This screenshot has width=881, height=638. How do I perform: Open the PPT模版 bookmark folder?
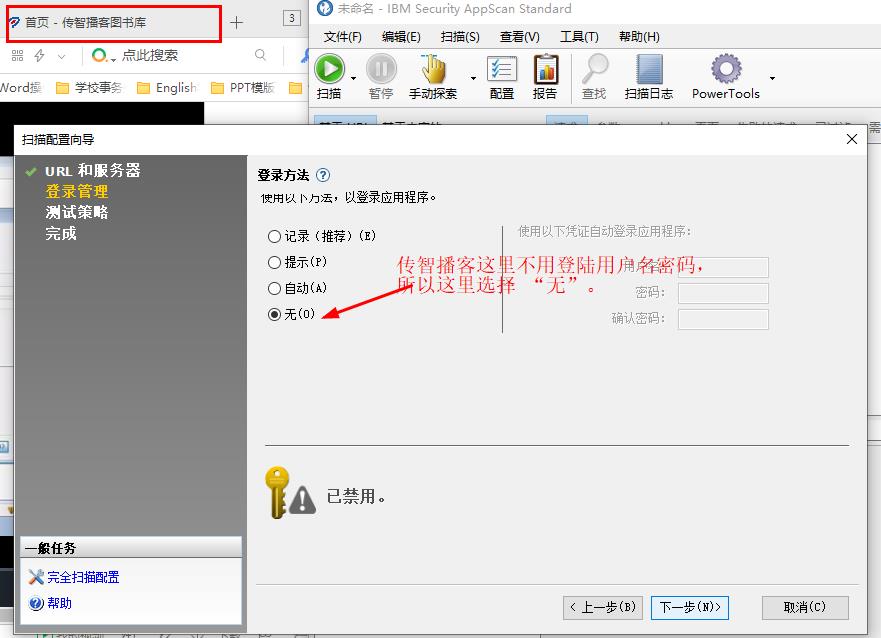coord(243,88)
